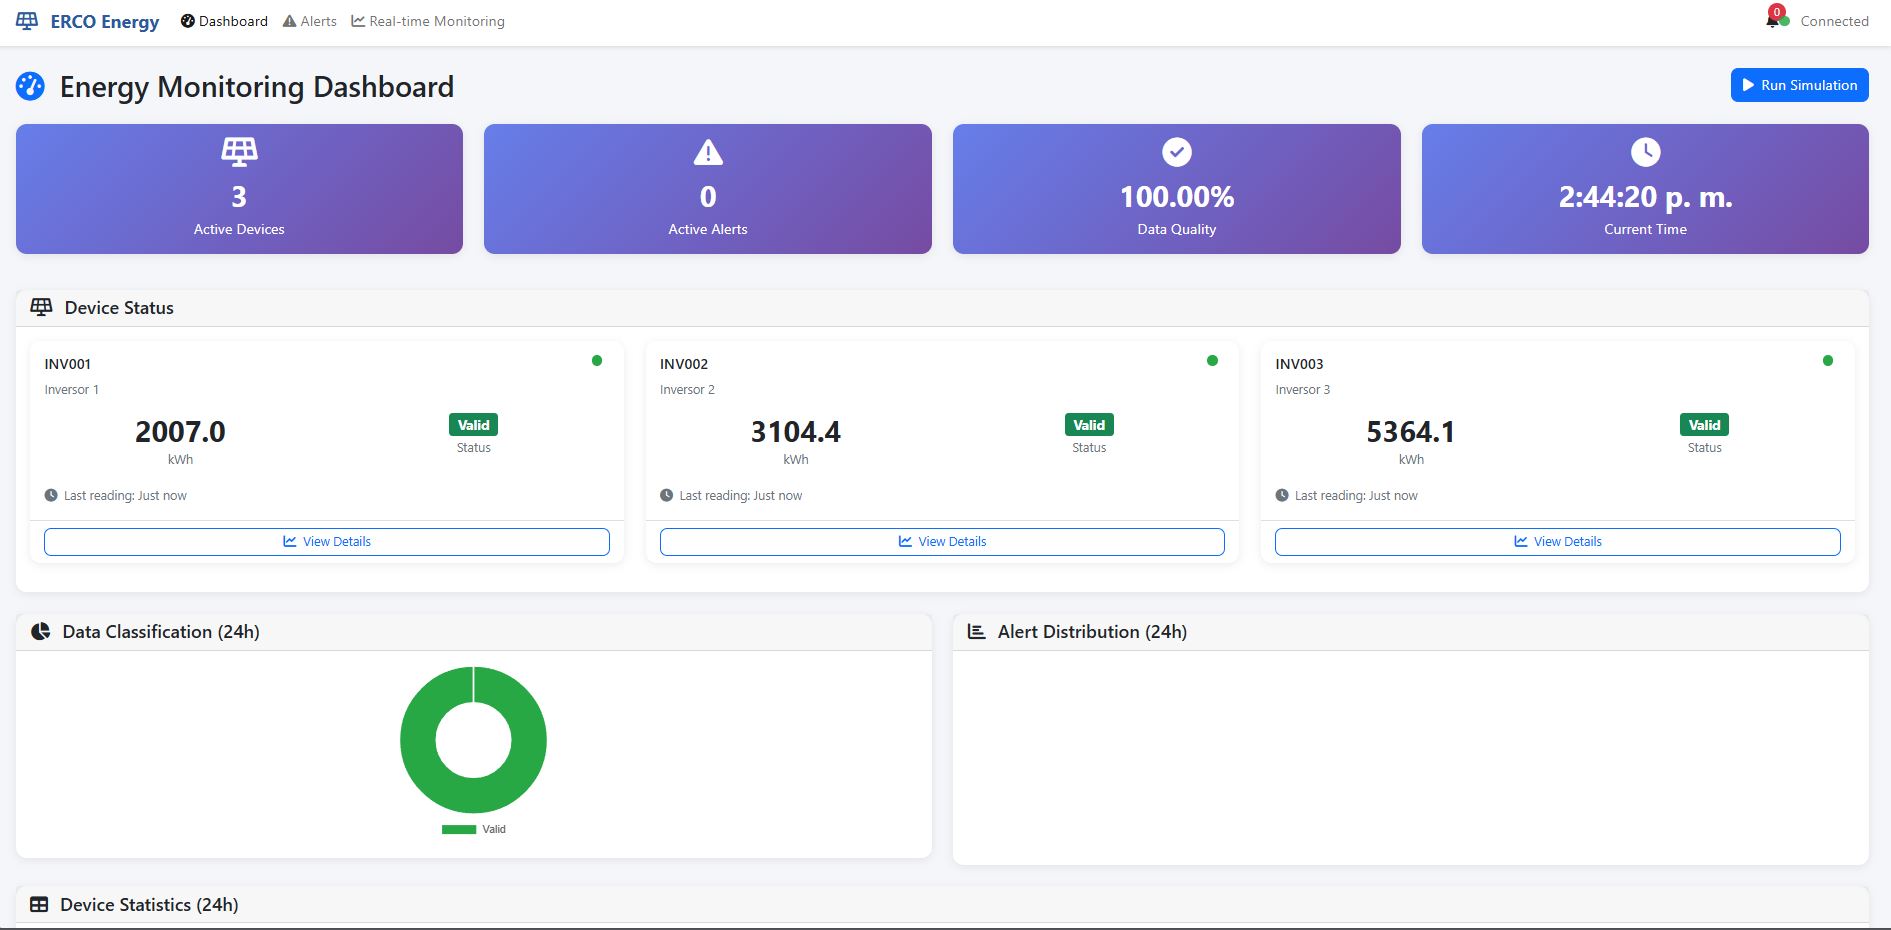Screen dimensions: 1891x930
Task: Click the Device Statistics table icon
Action: (x=39, y=905)
